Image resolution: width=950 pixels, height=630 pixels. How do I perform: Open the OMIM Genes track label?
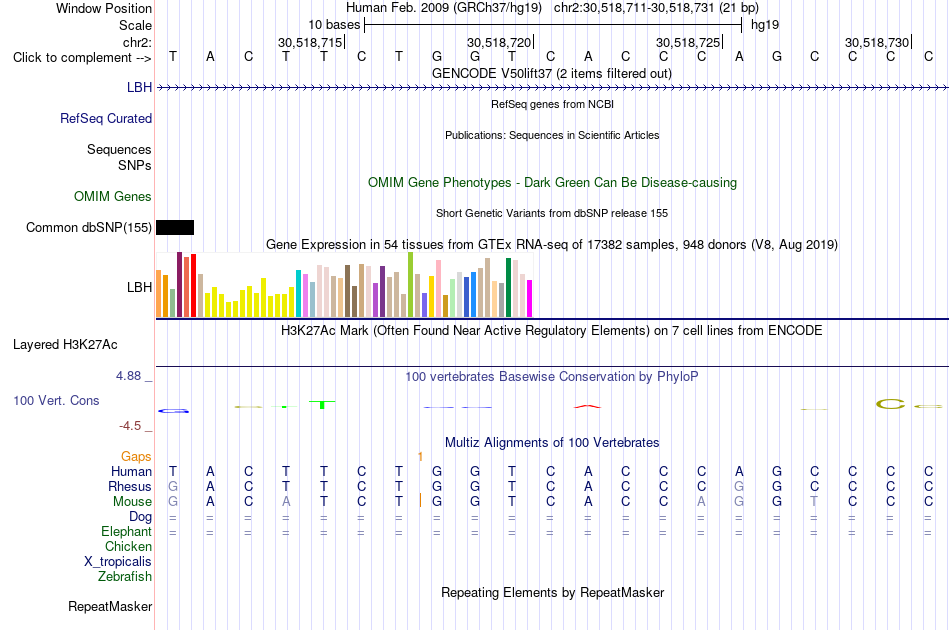click(112, 196)
